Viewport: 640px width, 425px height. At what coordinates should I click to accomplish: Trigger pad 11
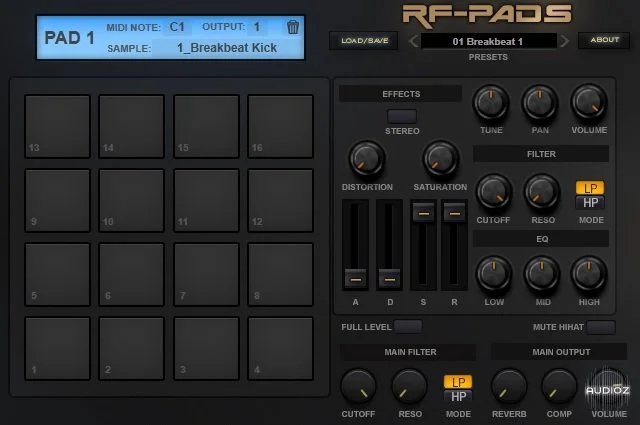pyautogui.click(x=206, y=200)
